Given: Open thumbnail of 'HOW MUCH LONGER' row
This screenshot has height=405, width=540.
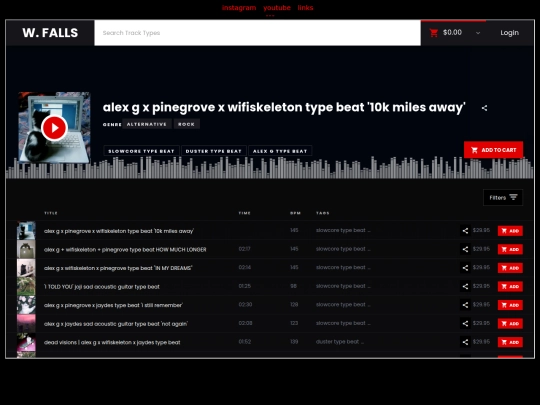Looking at the screenshot, I should pos(26,249).
